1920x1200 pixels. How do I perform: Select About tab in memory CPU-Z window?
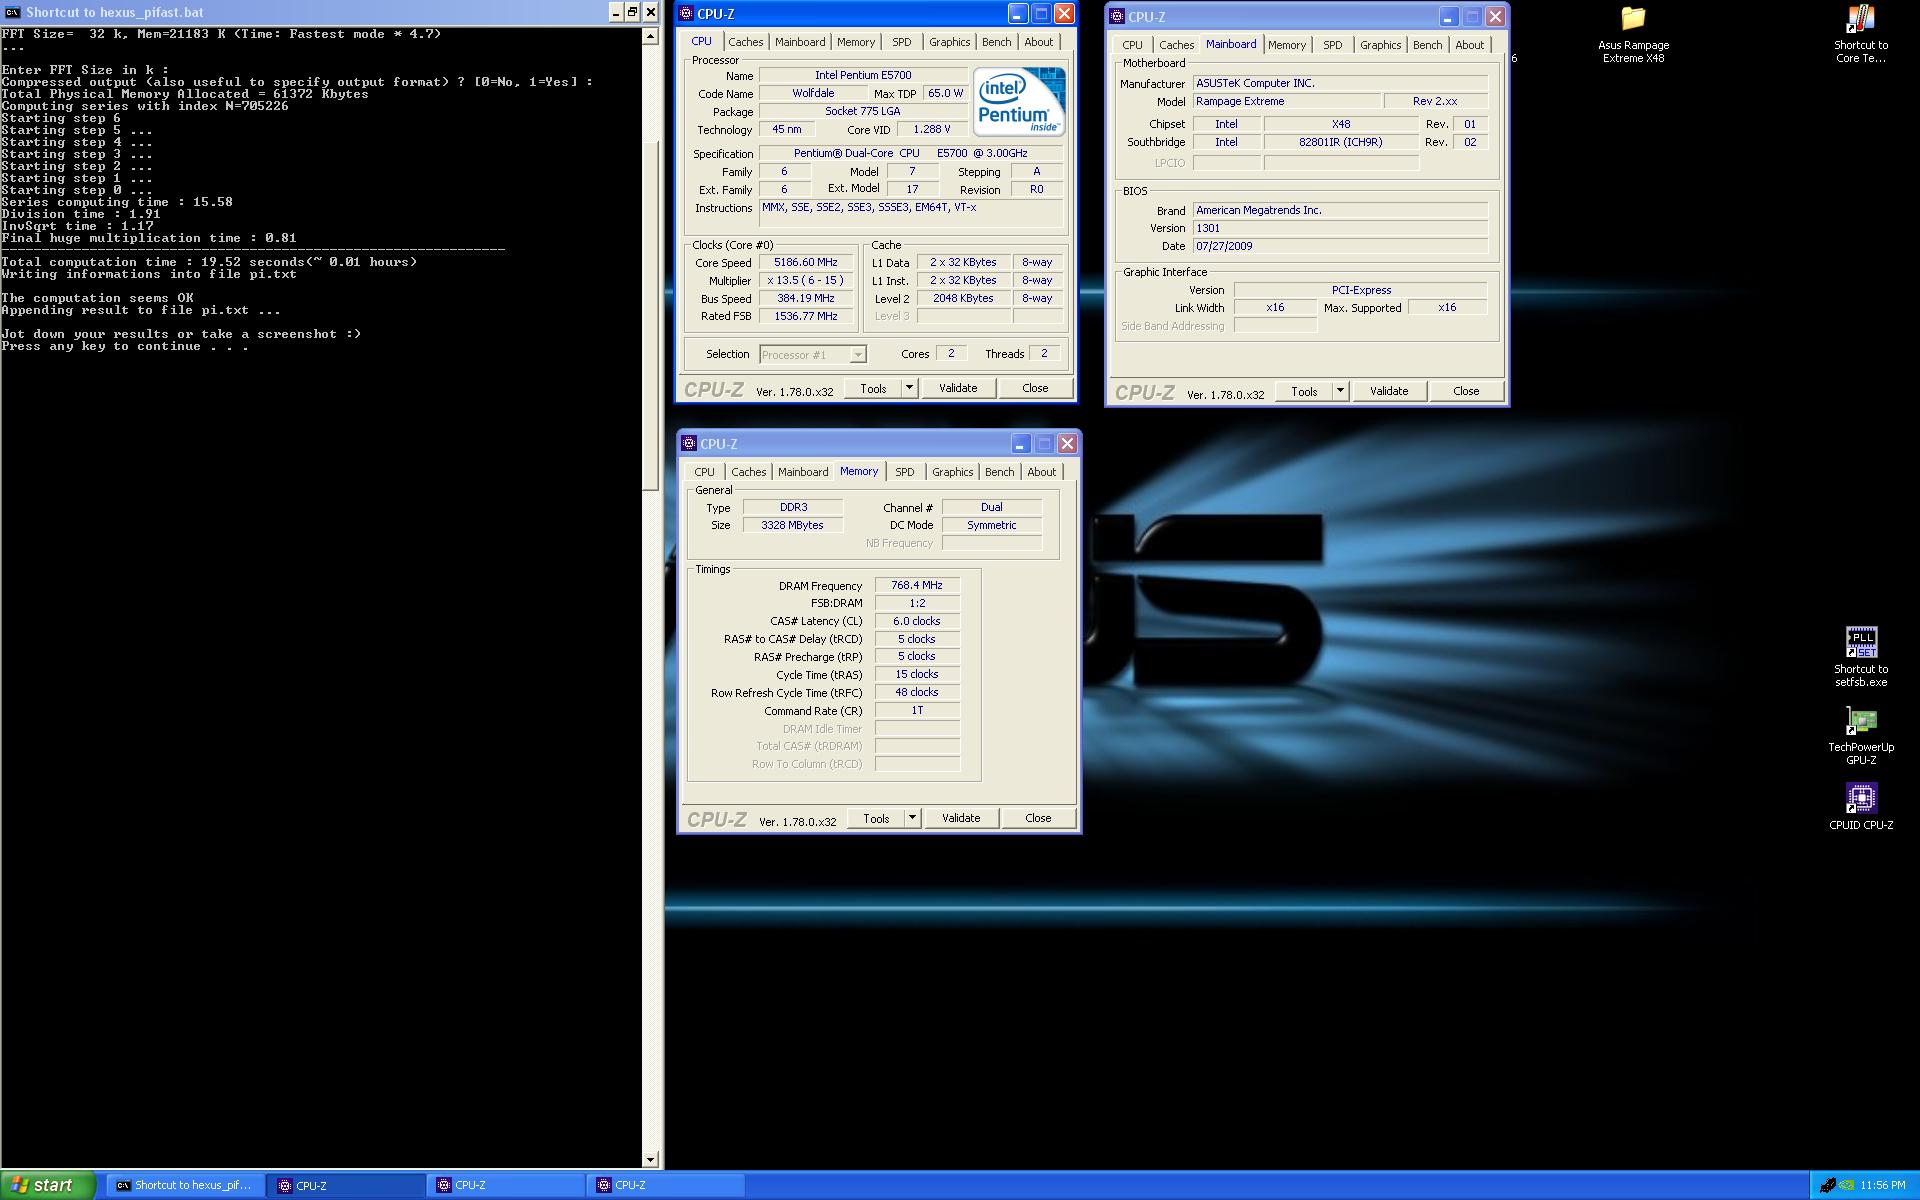[1041, 472]
